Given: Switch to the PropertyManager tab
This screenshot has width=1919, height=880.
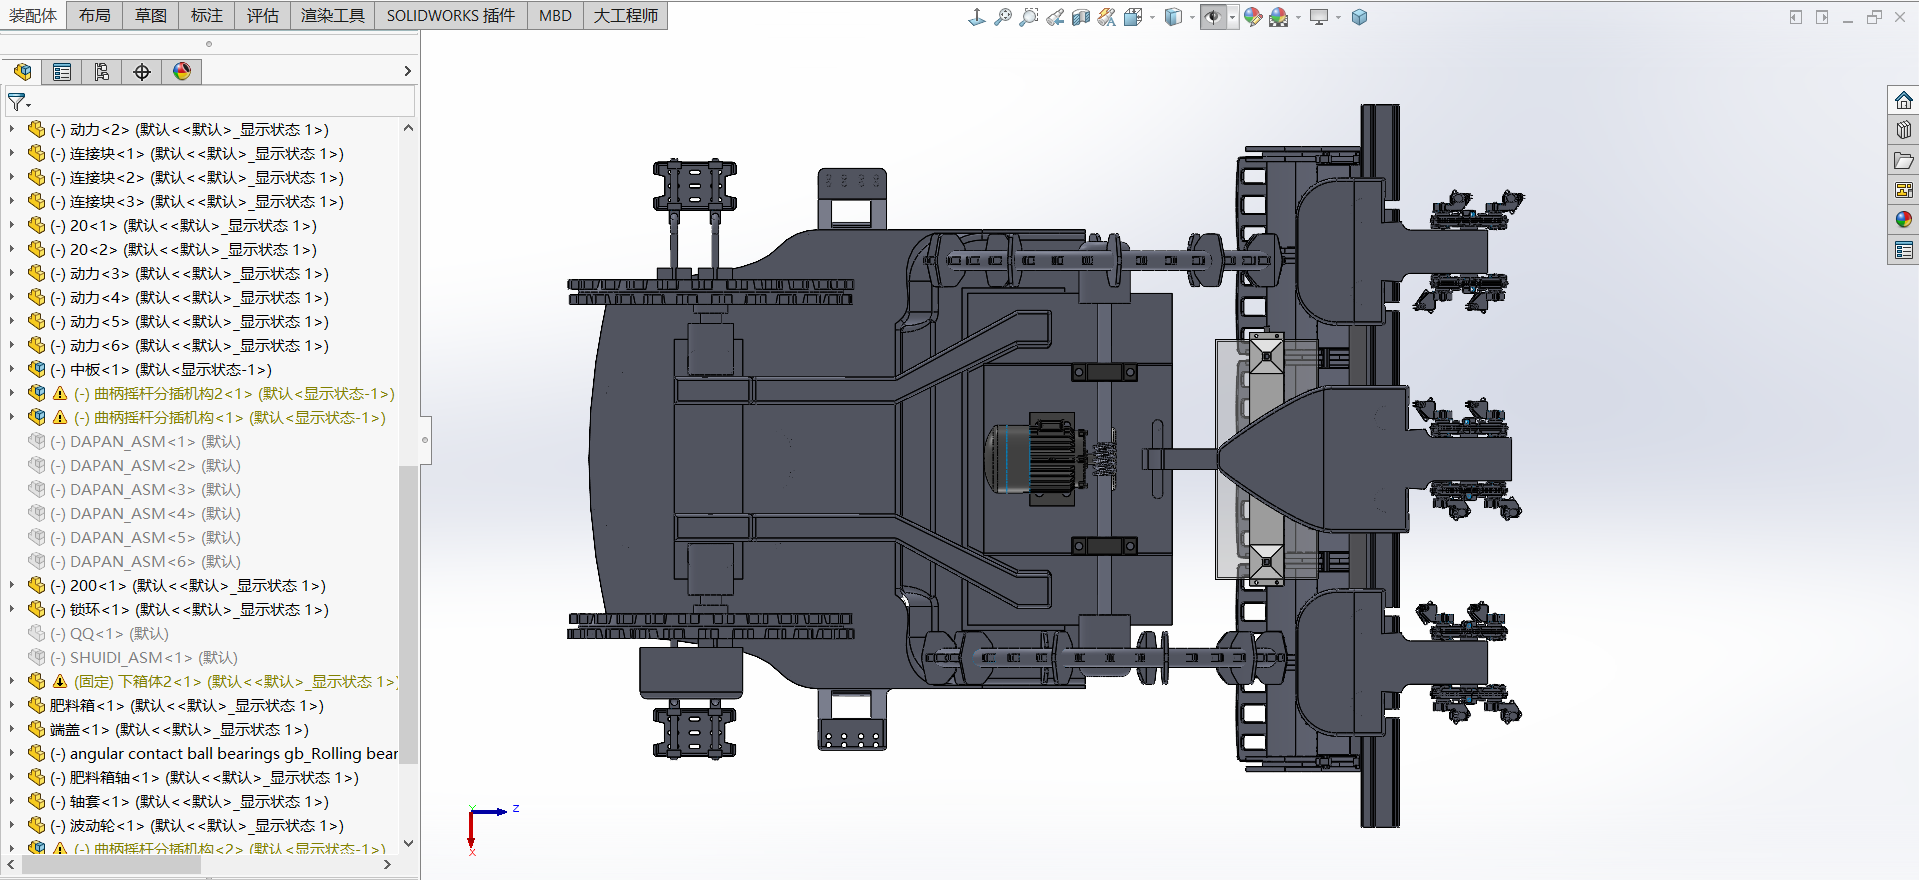Looking at the screenshot, I should 62,71.
